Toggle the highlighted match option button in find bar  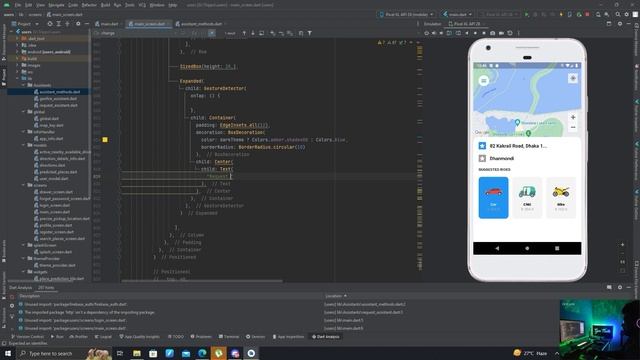tap(211, 33)
